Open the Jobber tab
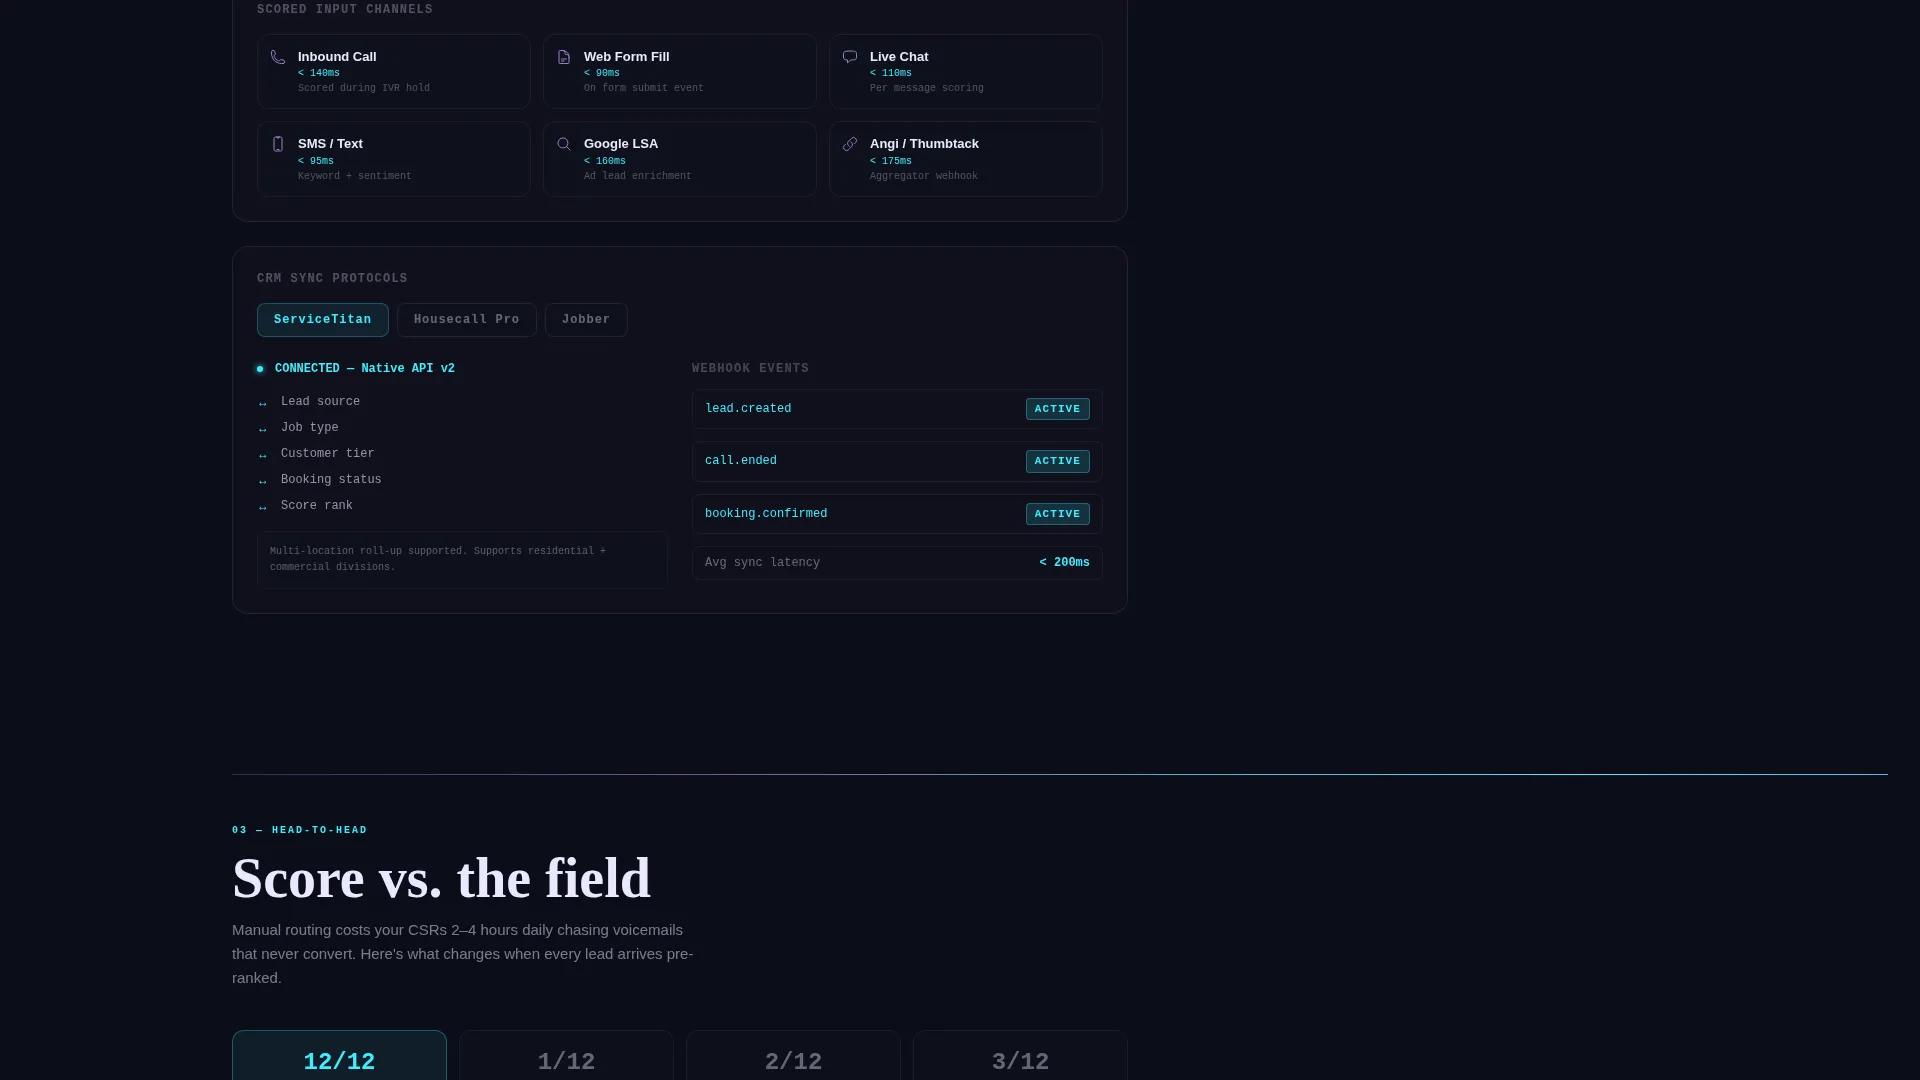1920x1080 pixels. point(586,320)
